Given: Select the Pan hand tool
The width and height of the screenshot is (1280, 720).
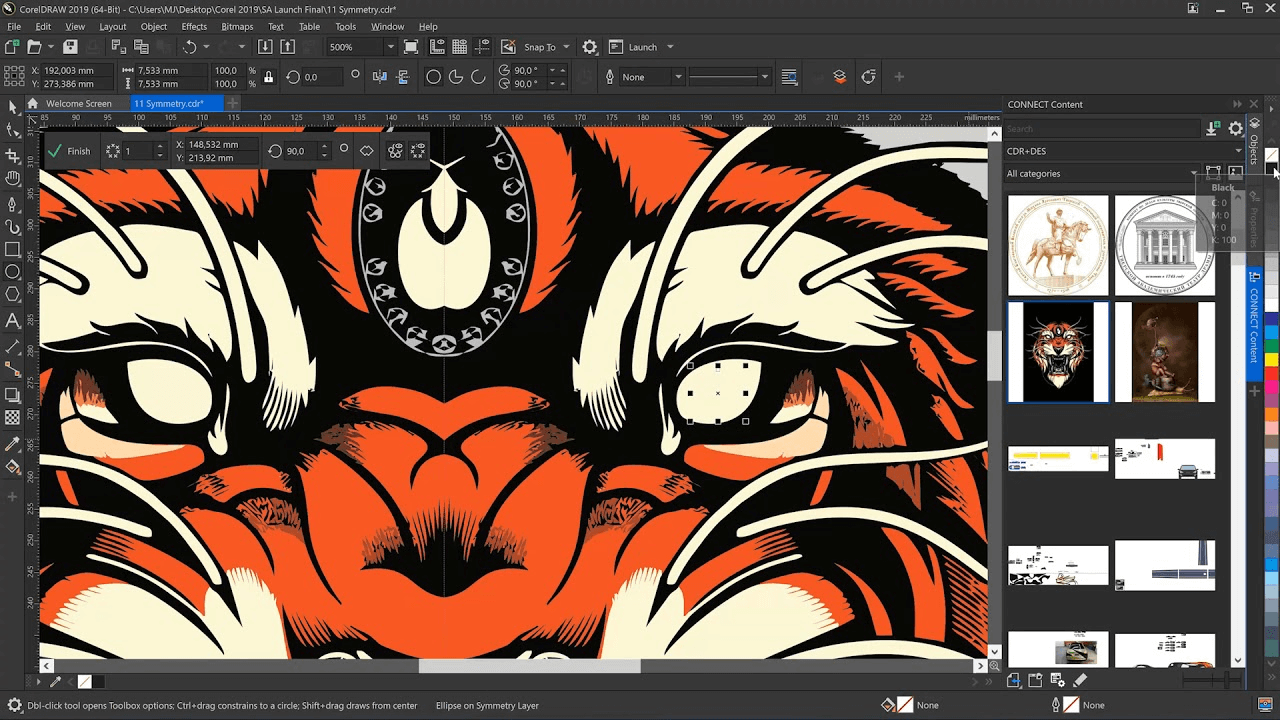Looking at the screenshot, I should point(13,179).
